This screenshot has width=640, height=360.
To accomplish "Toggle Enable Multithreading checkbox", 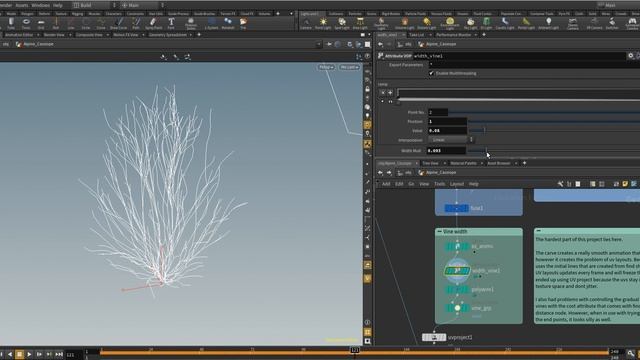I will point(431,73).
